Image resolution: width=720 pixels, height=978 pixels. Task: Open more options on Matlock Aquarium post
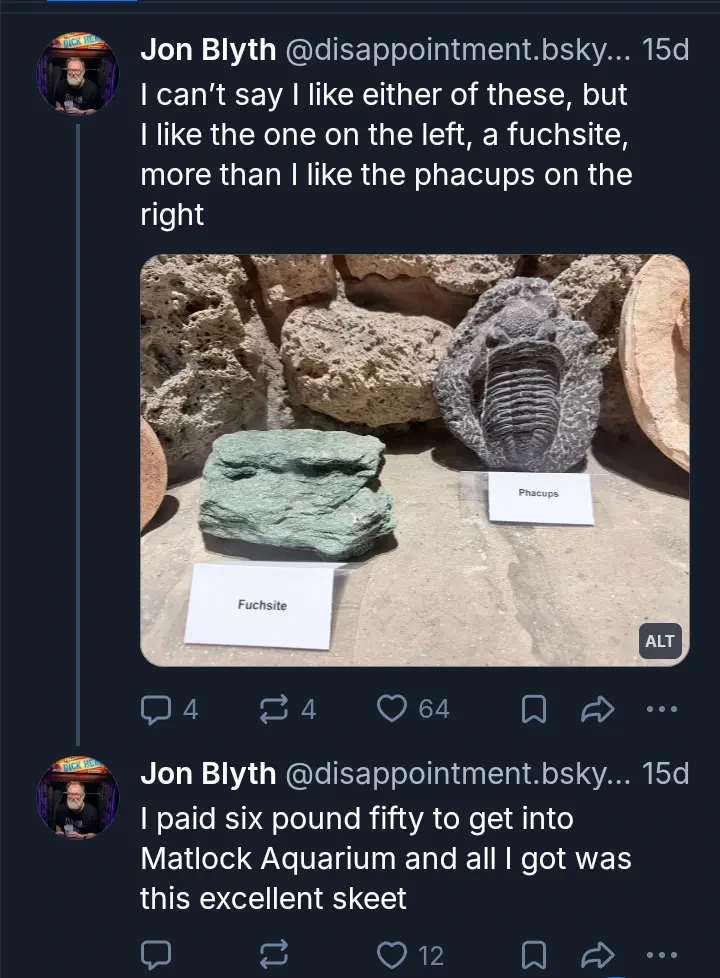661,955
